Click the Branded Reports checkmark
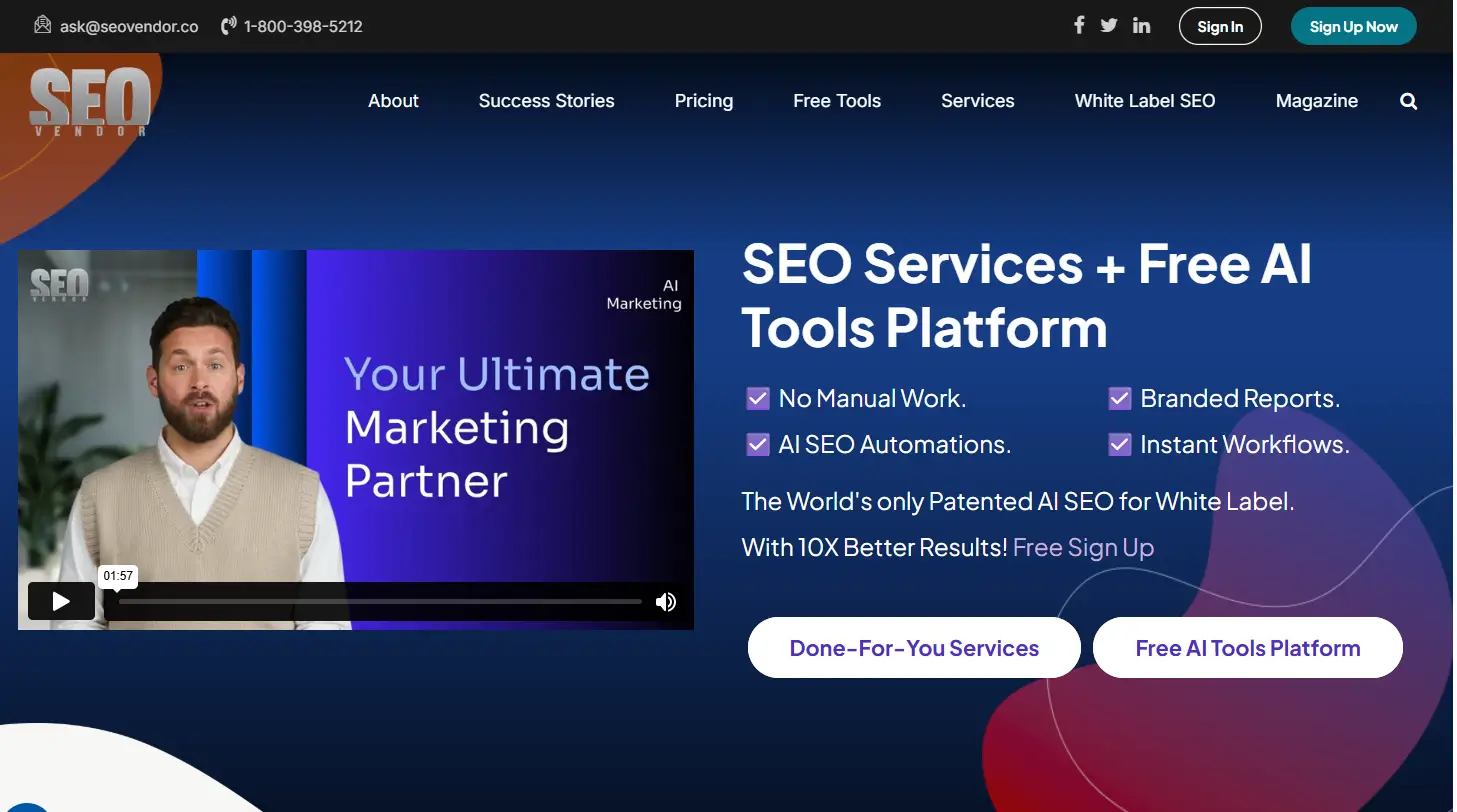 tap(1120, 399)
